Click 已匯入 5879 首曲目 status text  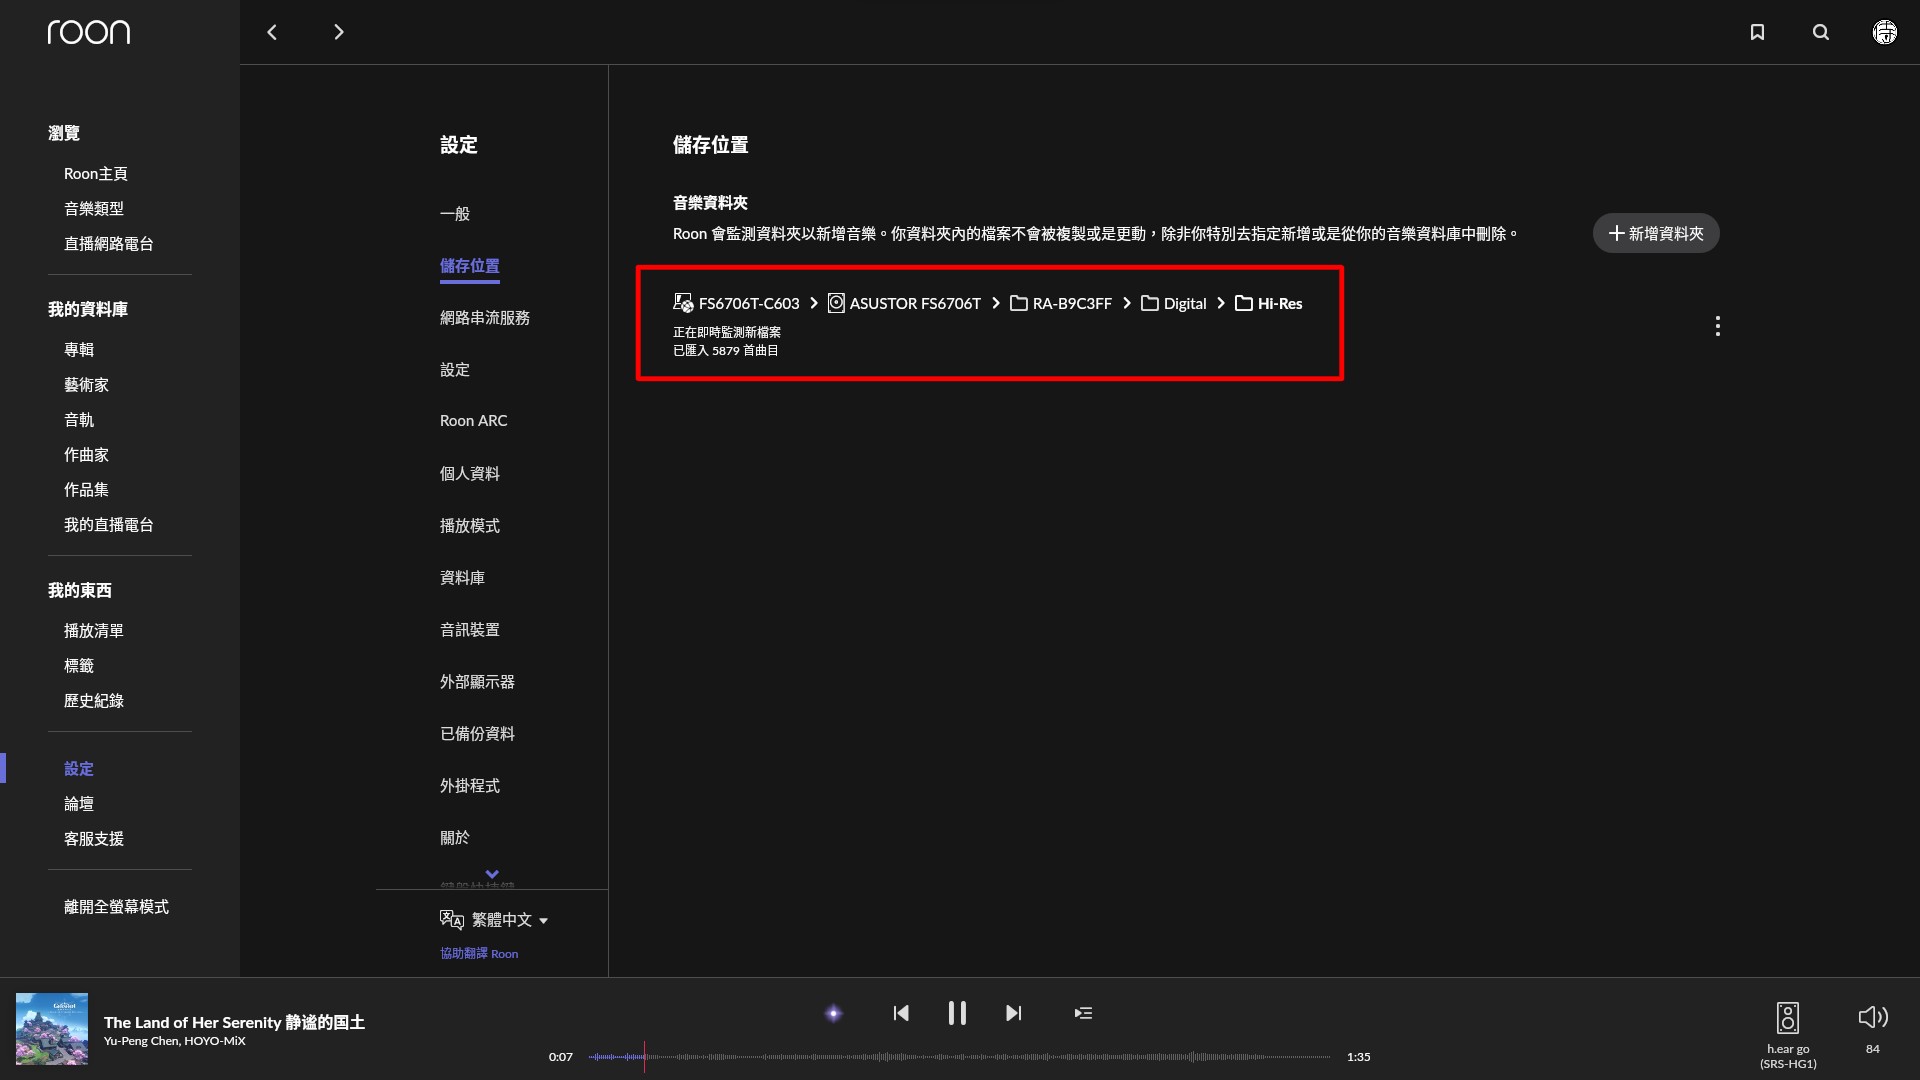coord(726,351)
